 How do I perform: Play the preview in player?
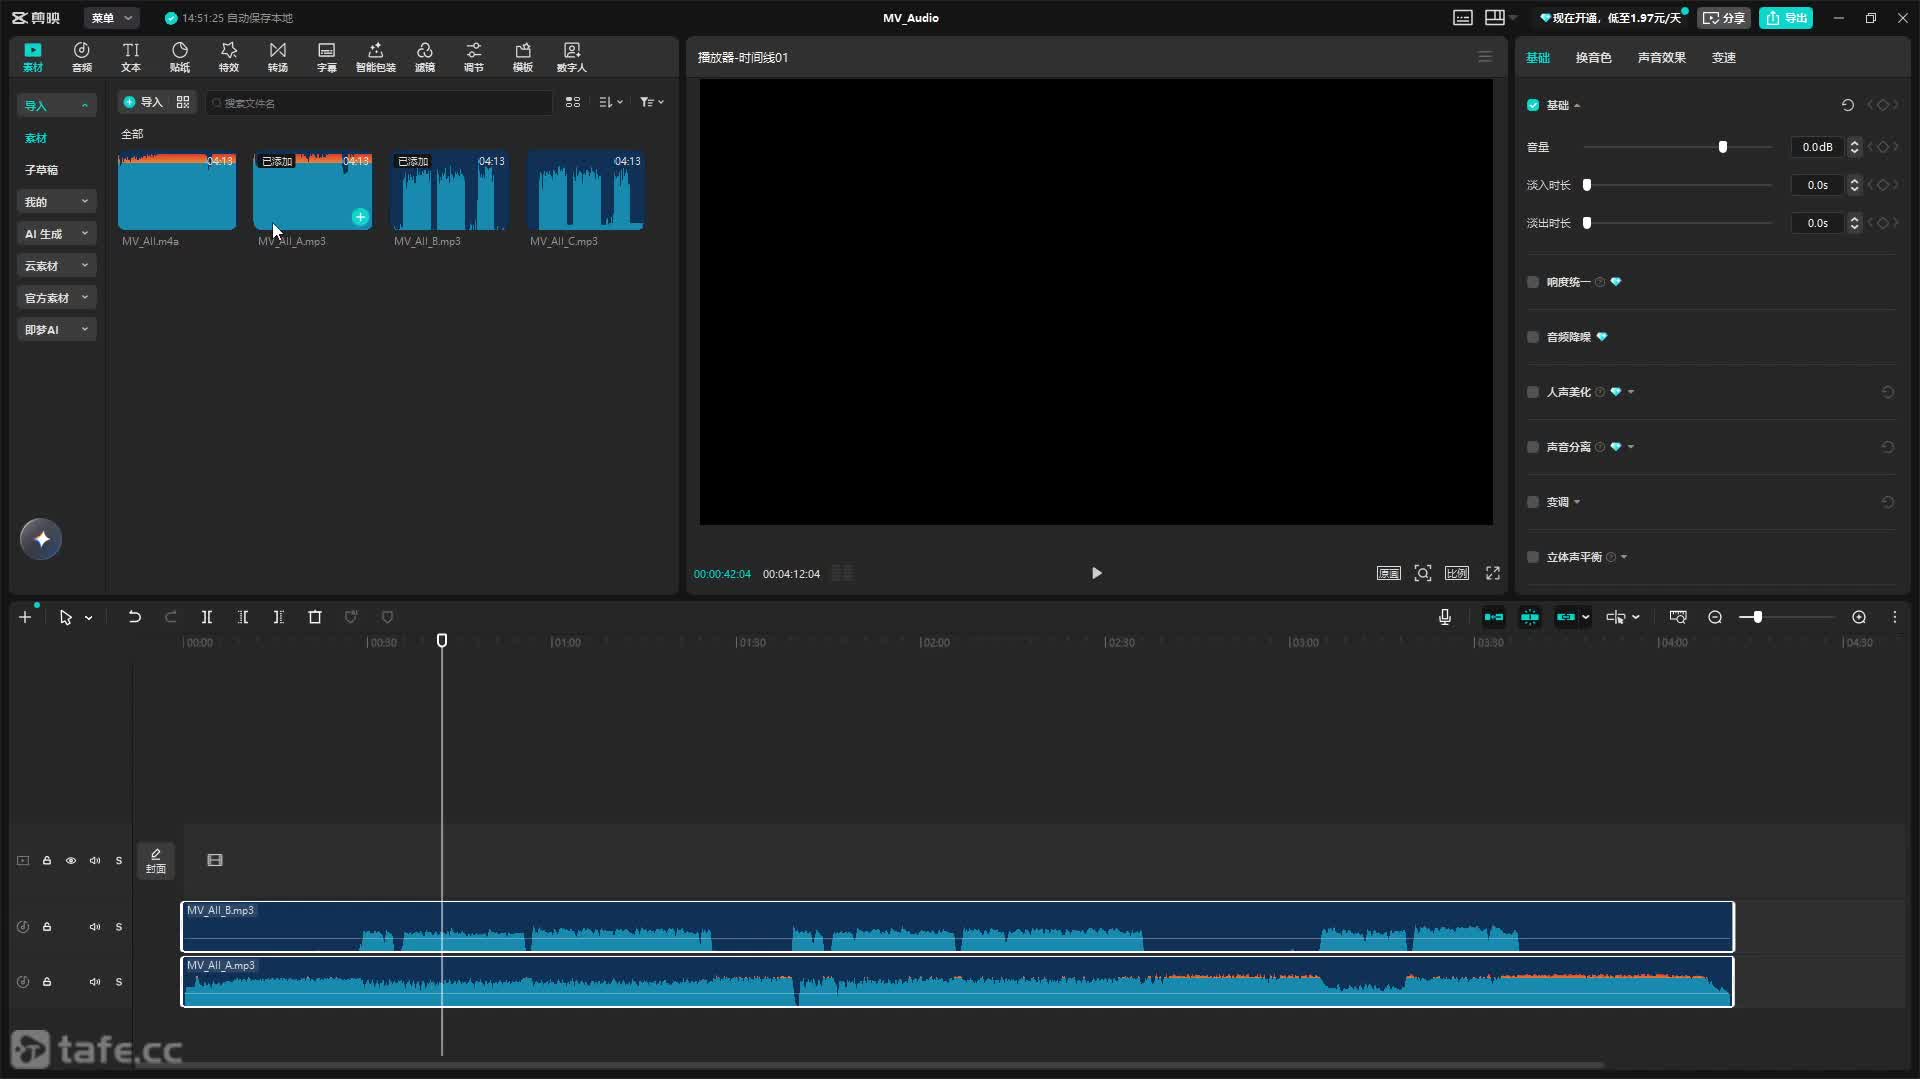coord(1096,573)
